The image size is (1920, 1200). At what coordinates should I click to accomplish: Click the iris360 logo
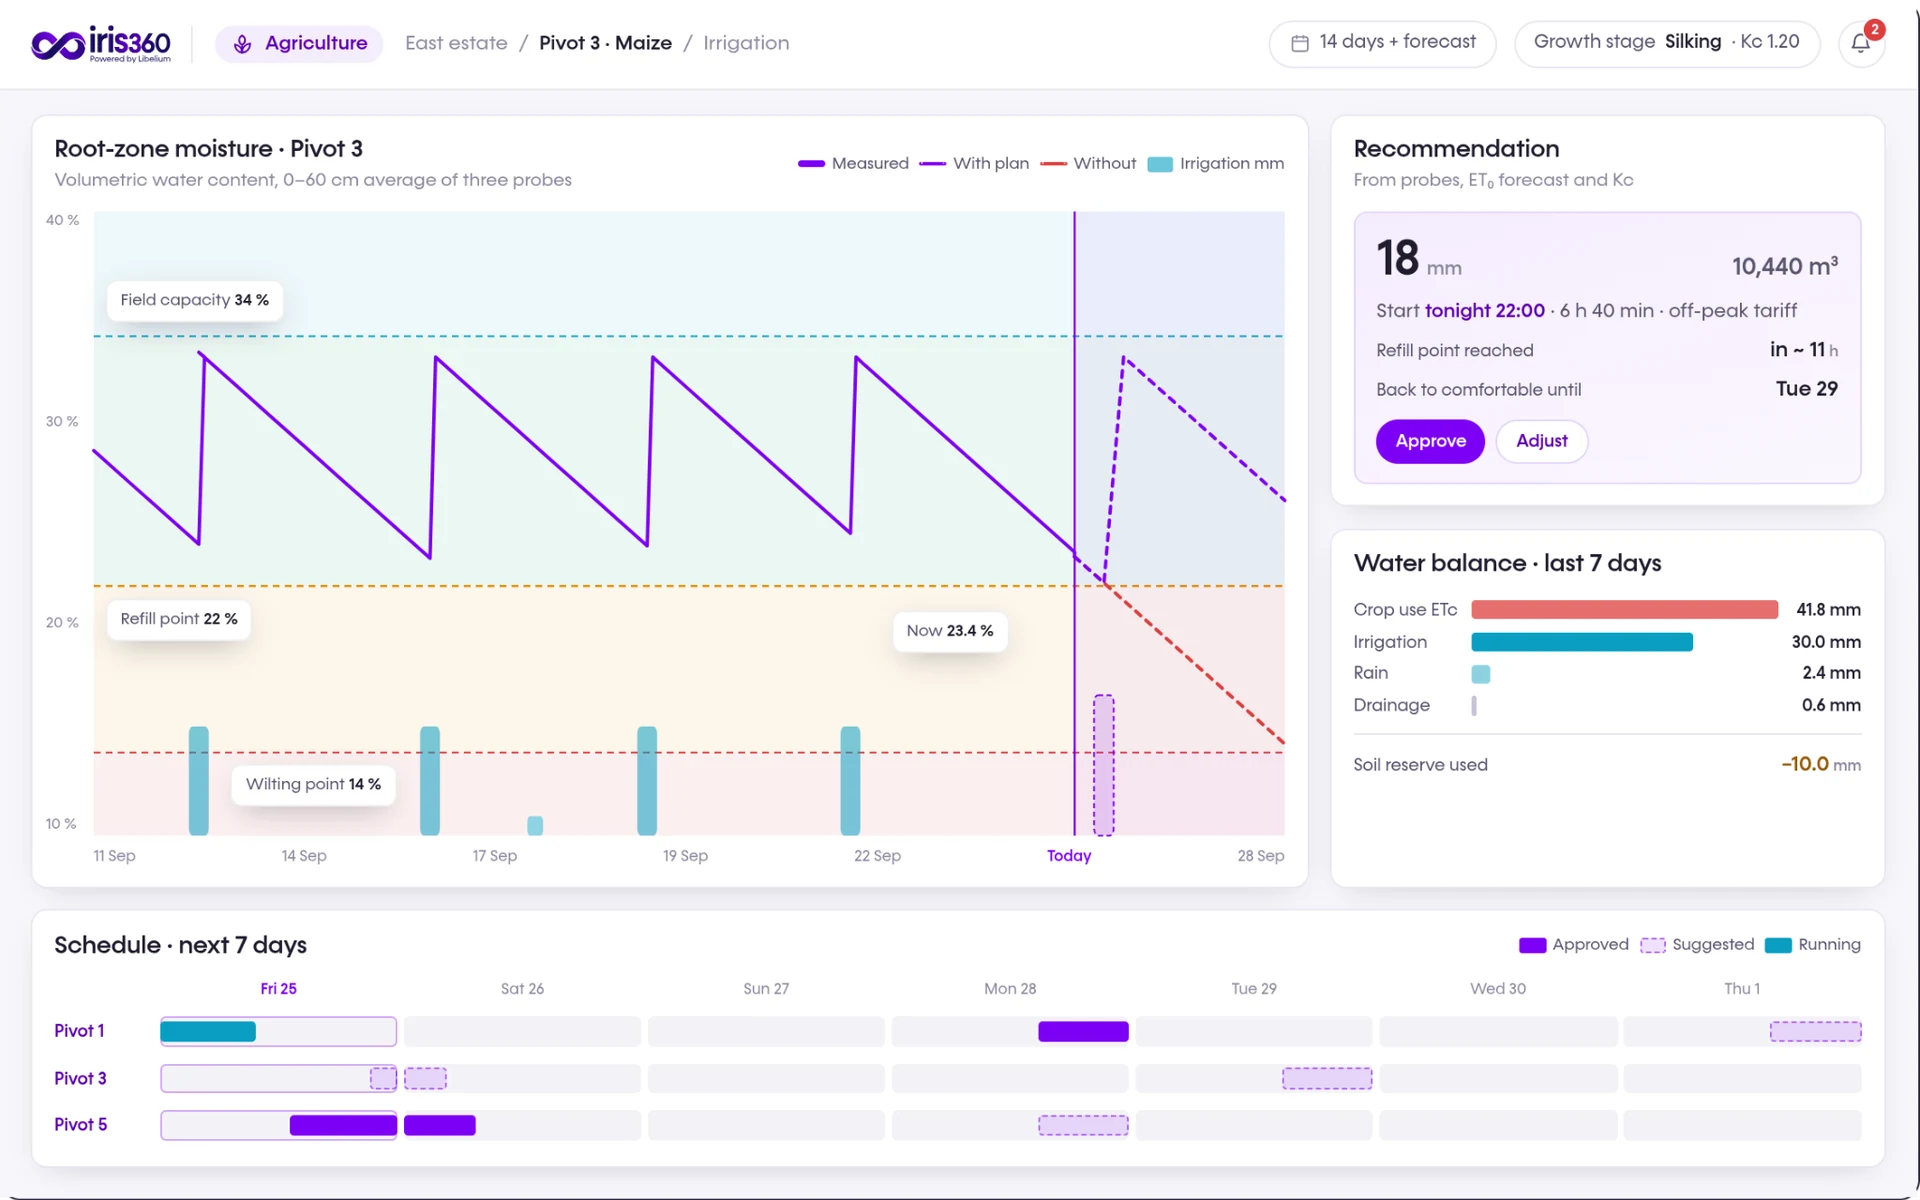(101, 44)
